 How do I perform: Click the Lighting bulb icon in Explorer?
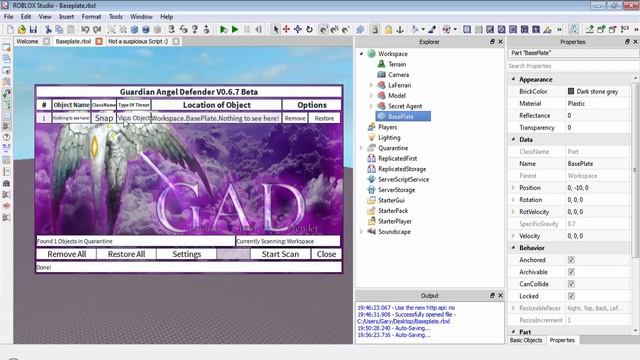371,138
